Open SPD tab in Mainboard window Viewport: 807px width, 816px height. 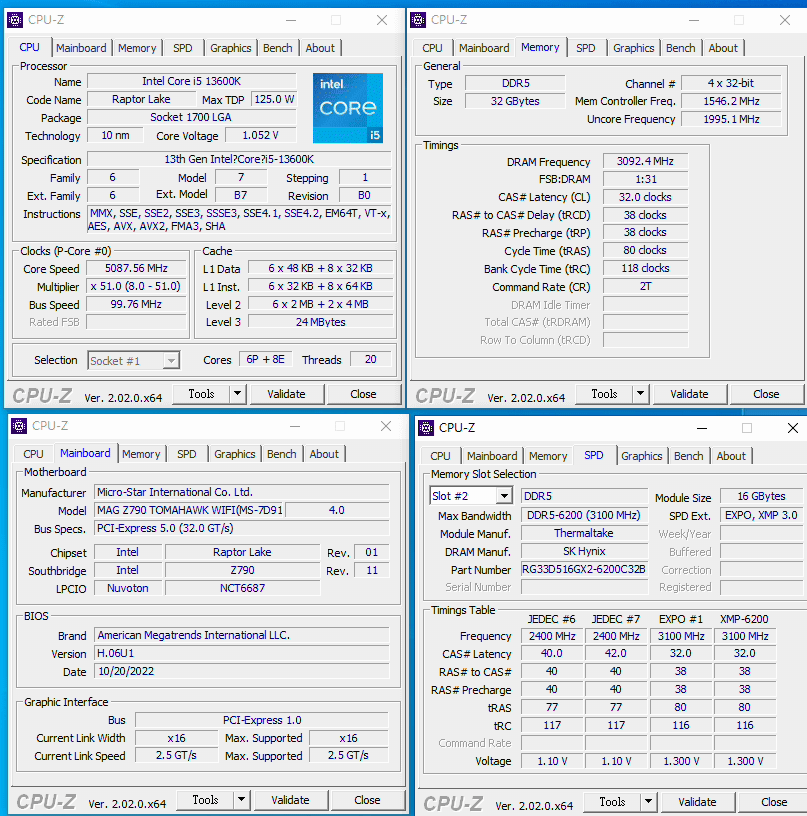click(186, 454)
